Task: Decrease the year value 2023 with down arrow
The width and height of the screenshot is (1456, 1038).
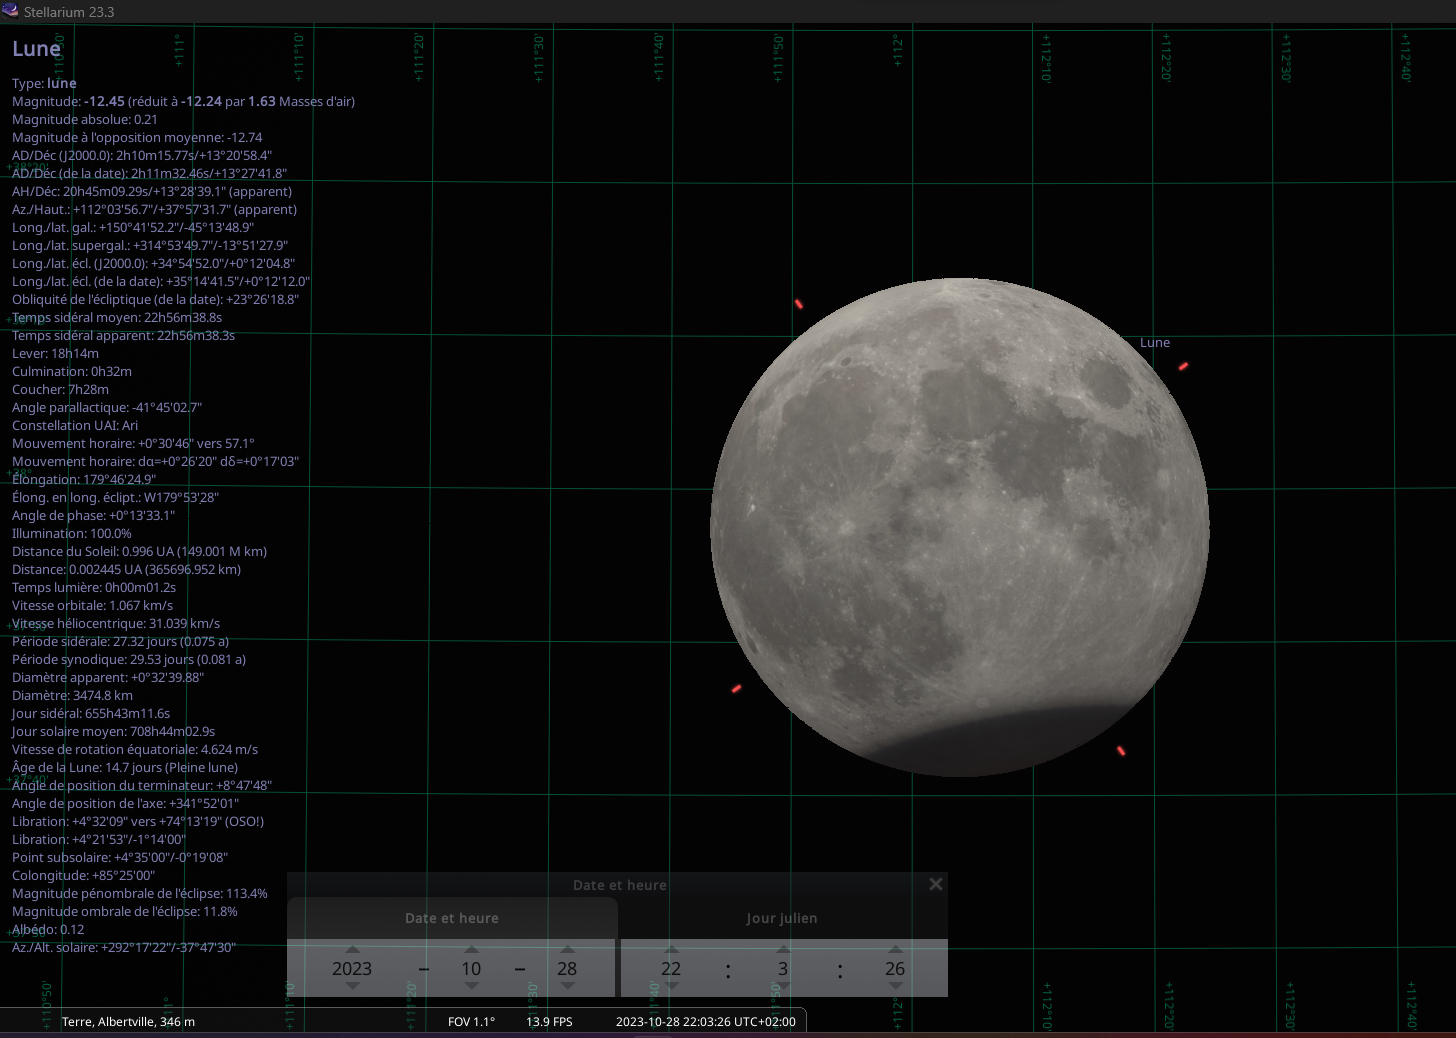Action: [x=352, y=986]
